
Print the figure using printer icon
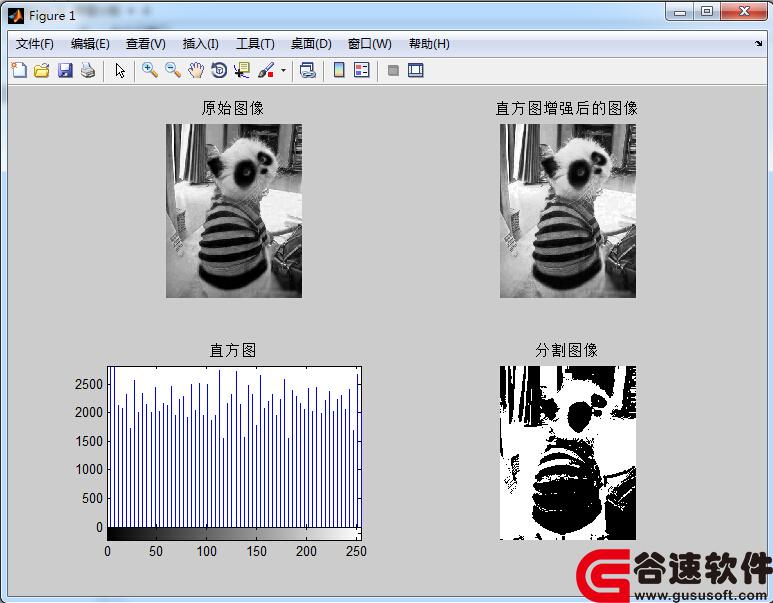88,70
